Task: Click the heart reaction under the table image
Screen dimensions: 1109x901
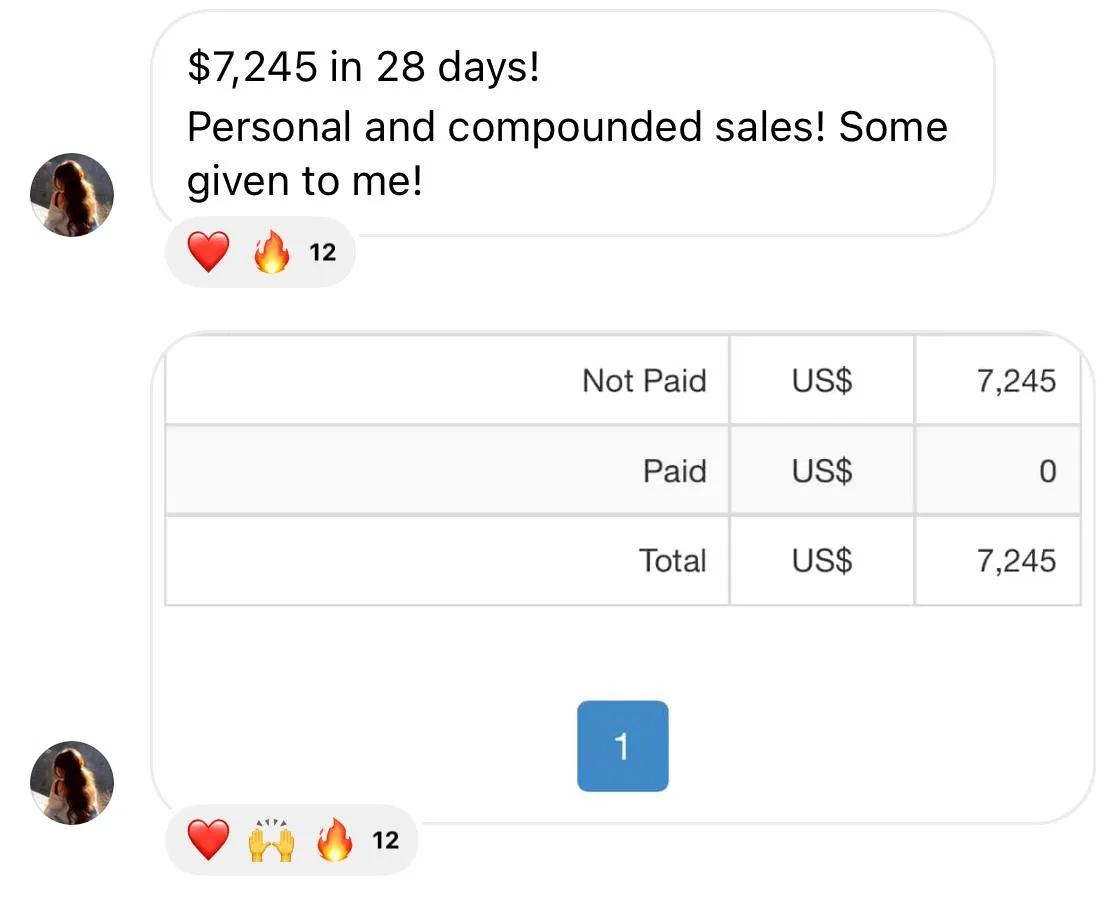Action: click(x=209, y=840)
